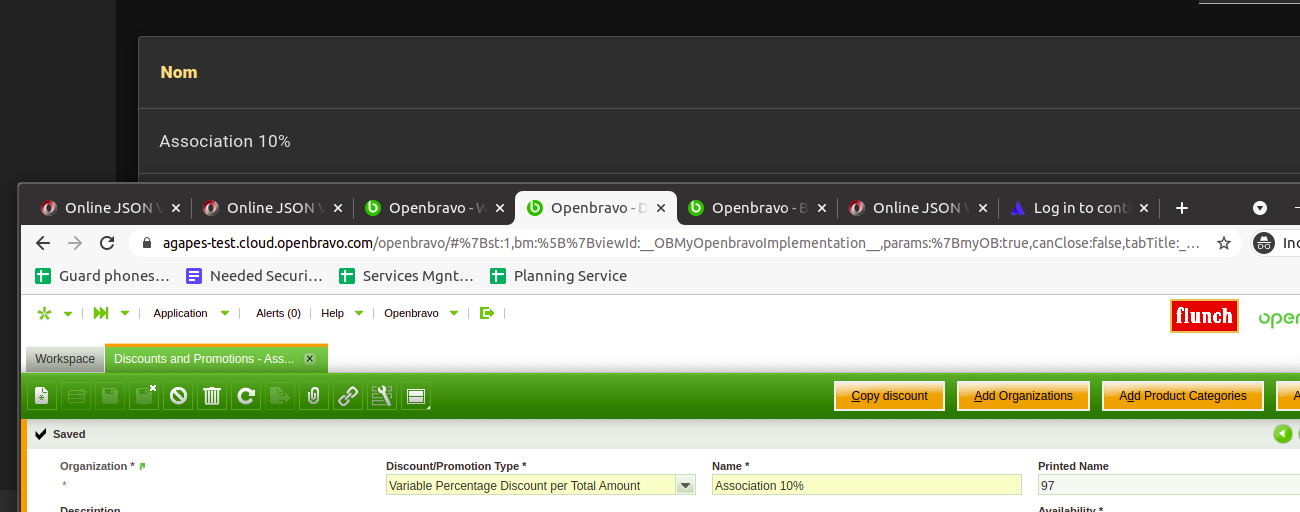
Task: Open the Application menu dropdown
Action: tap(190, 313)
